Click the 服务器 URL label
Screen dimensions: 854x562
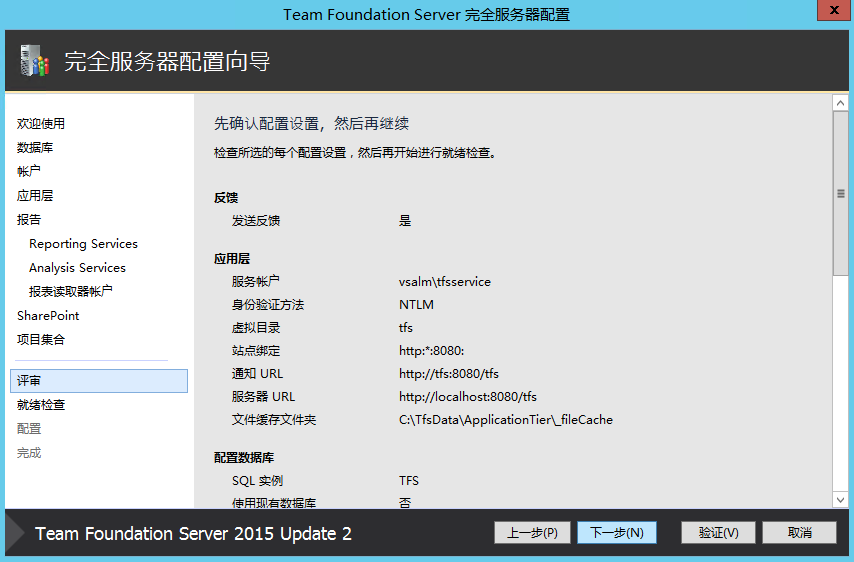(263, 396)
